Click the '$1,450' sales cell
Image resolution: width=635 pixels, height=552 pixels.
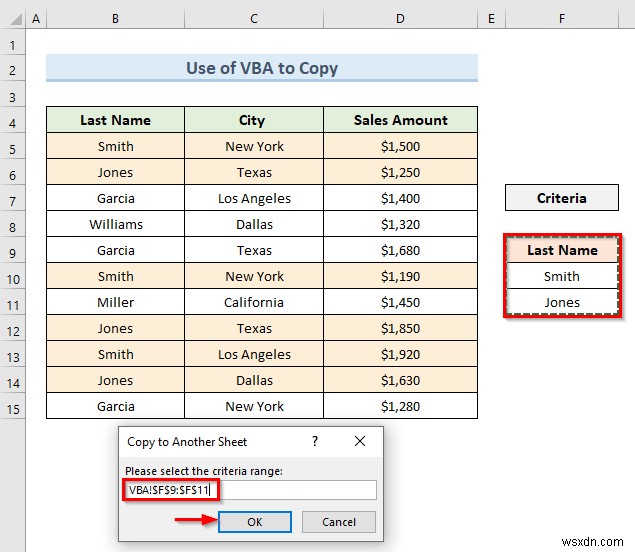[401, 302]
